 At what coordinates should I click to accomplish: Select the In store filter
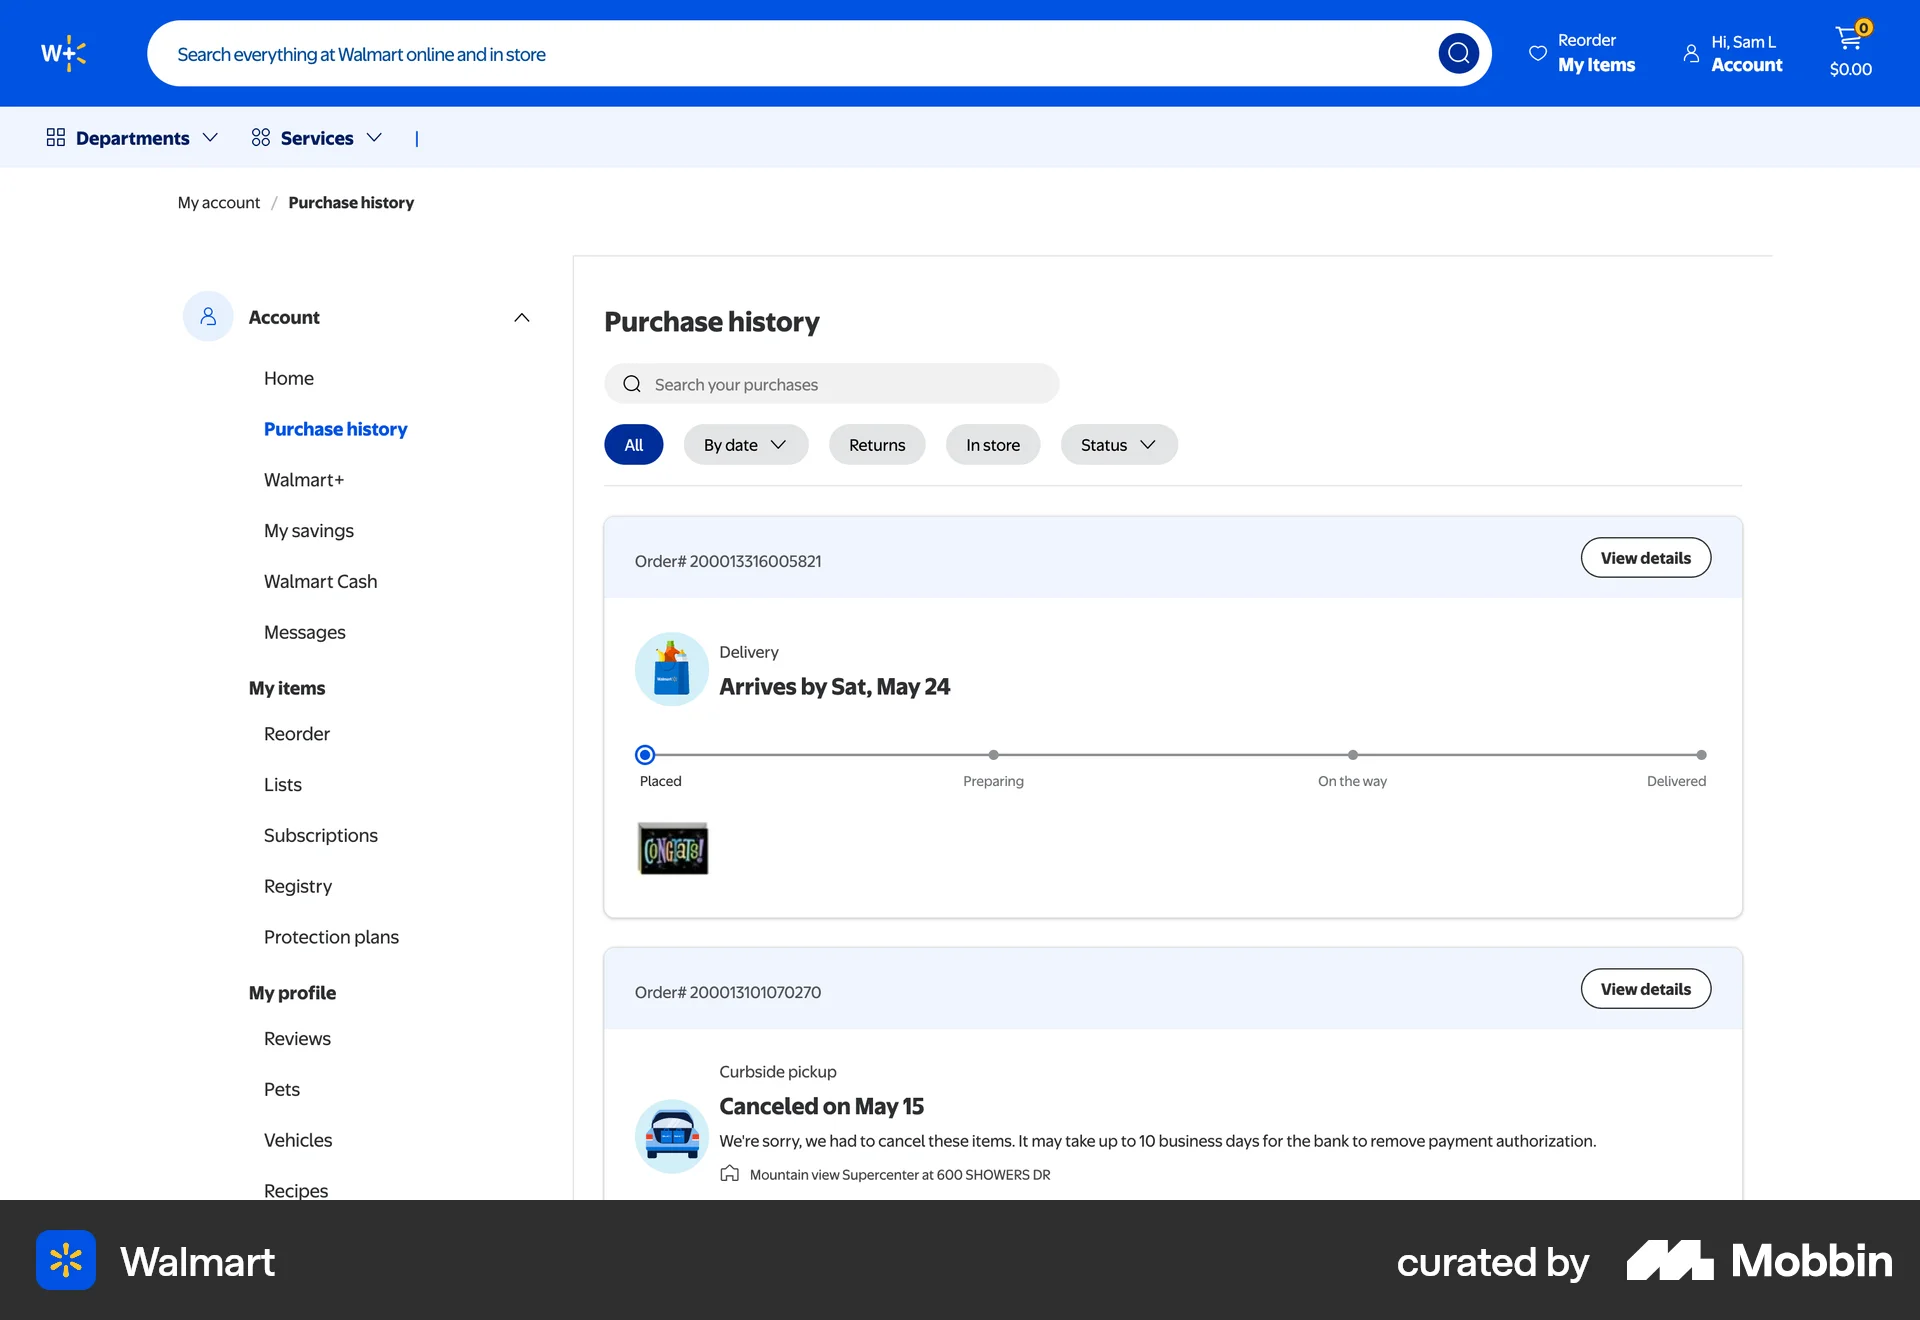(992, 444)
